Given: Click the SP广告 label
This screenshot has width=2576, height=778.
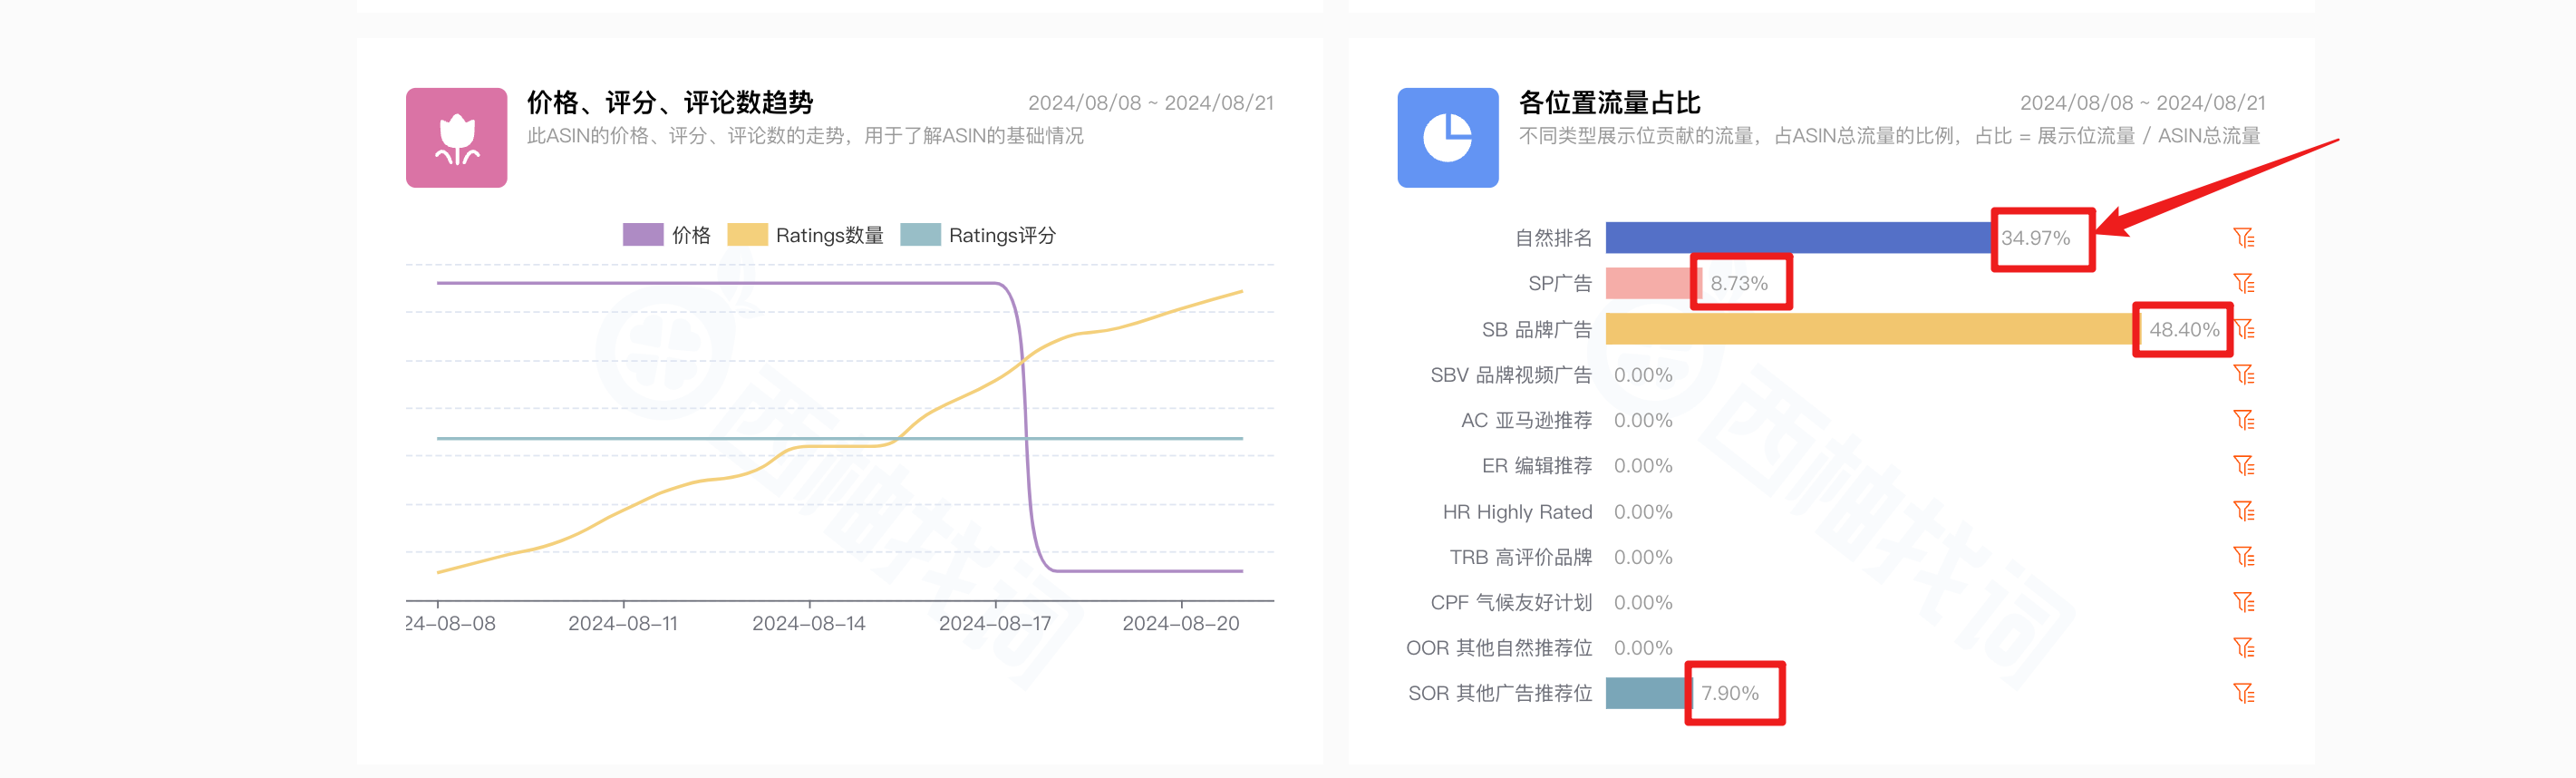Looking at the screenshot, I should point(1559,284).
